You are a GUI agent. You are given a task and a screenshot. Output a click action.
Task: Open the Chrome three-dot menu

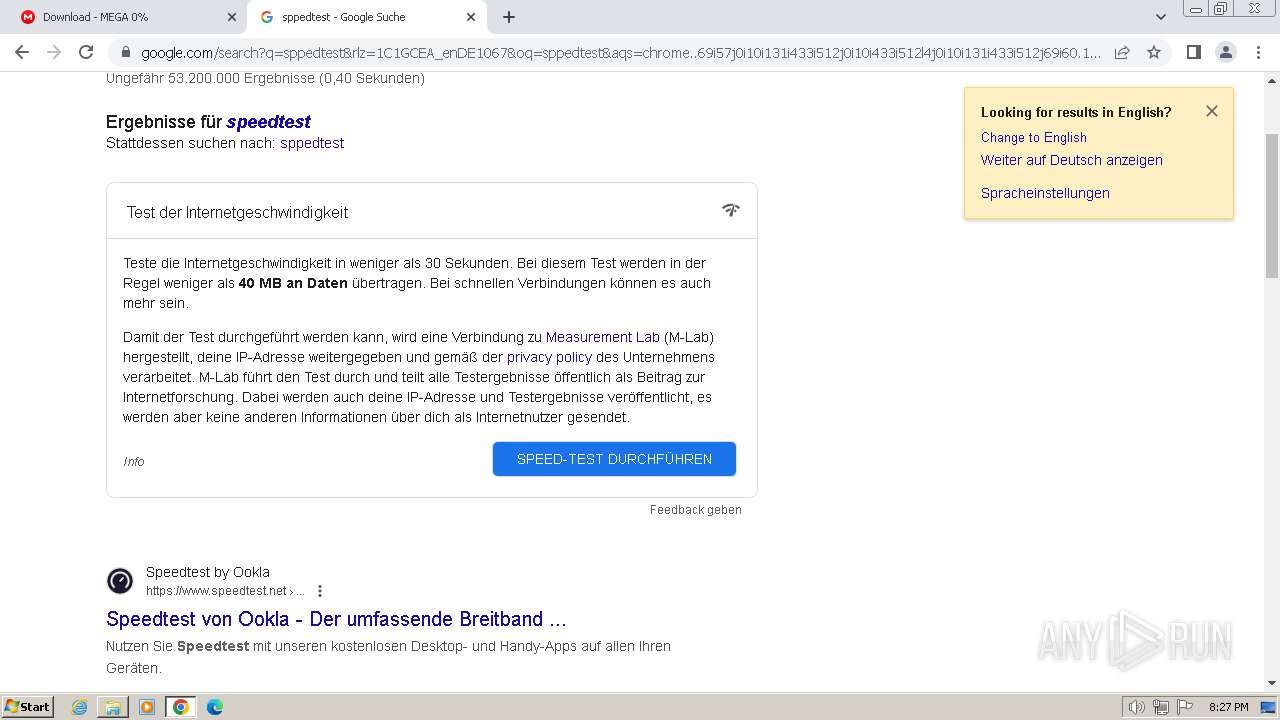click(1258, 52)
